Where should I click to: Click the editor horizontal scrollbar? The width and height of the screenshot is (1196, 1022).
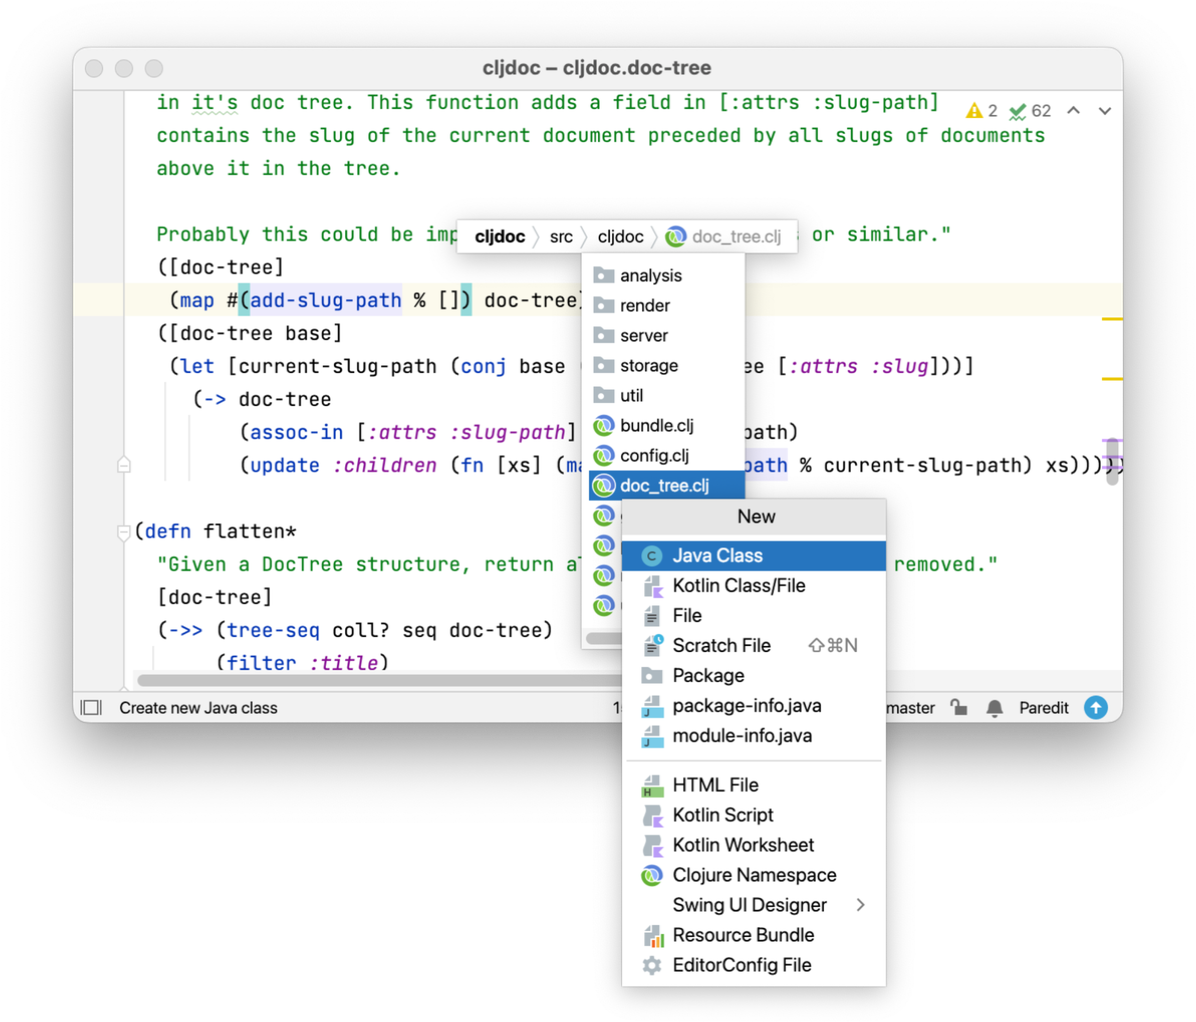click(378, 680)
